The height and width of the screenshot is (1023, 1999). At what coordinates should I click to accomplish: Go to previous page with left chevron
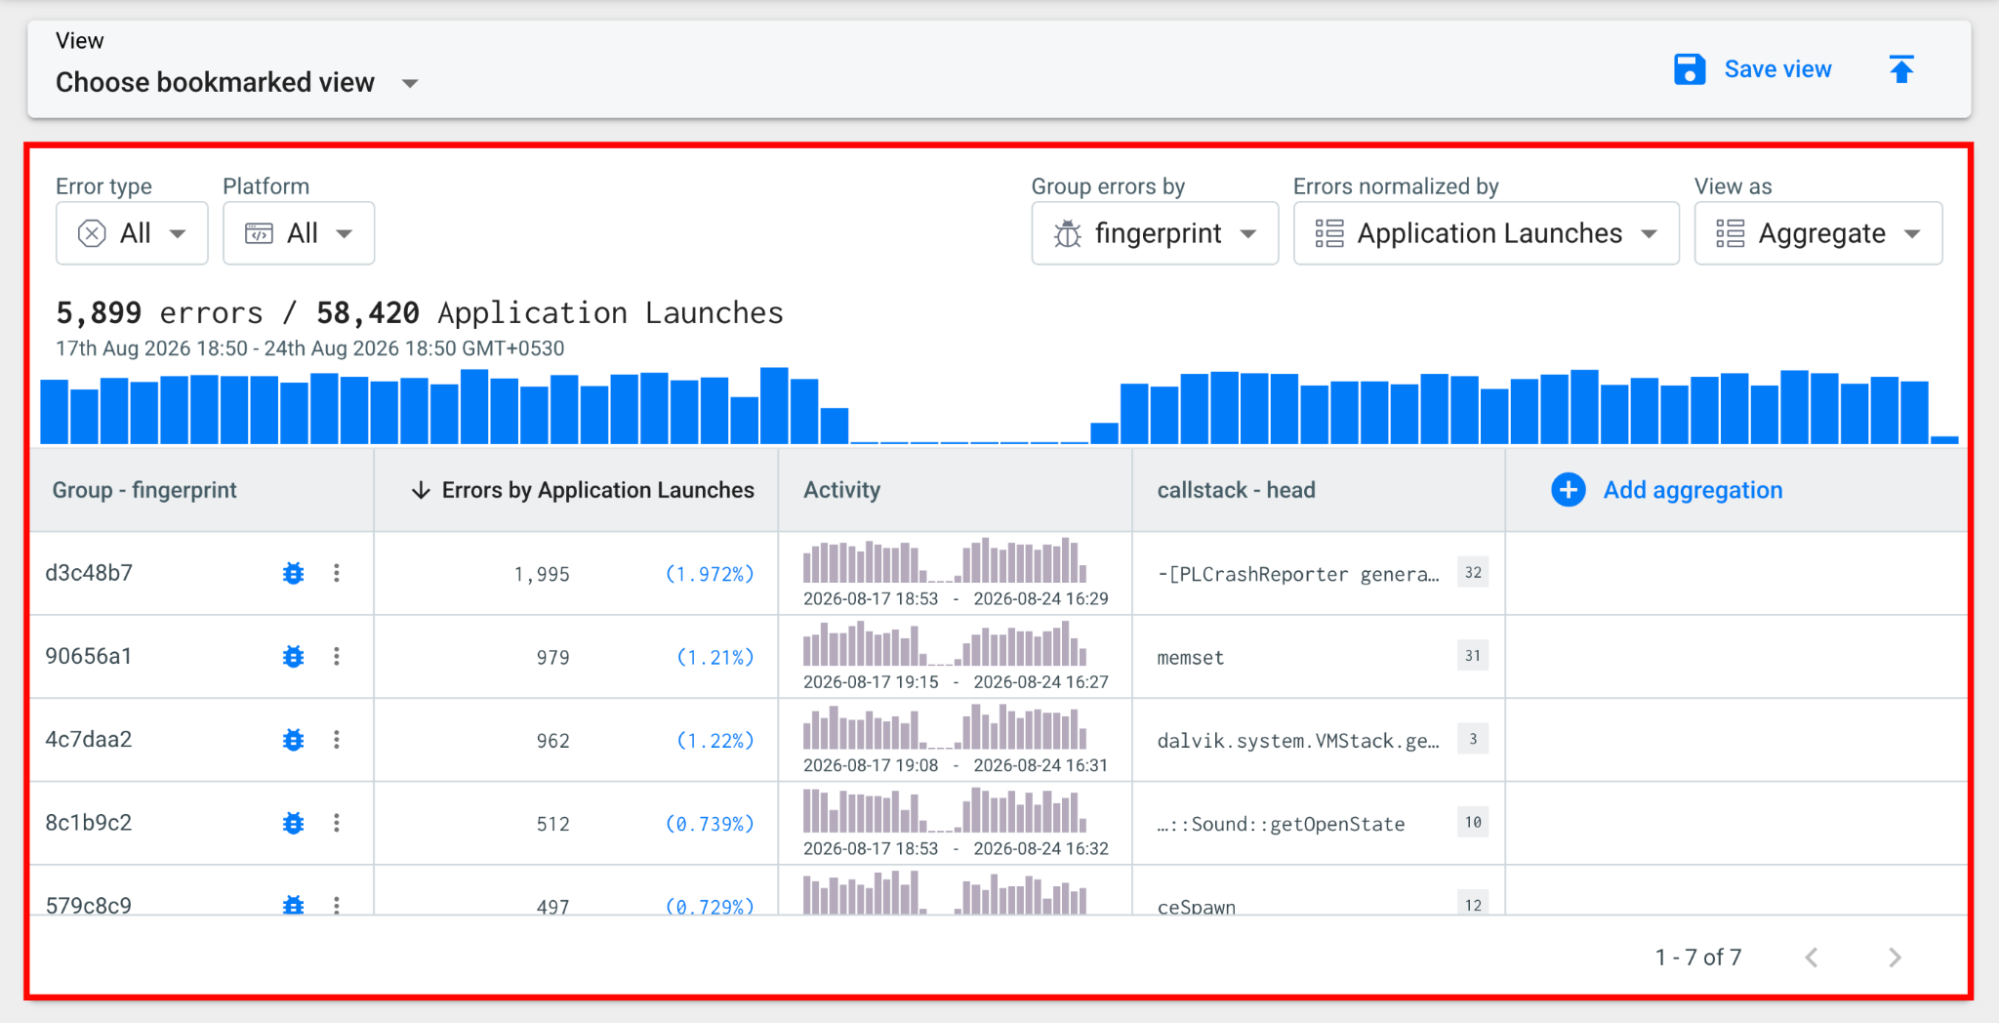point(1811,957)
